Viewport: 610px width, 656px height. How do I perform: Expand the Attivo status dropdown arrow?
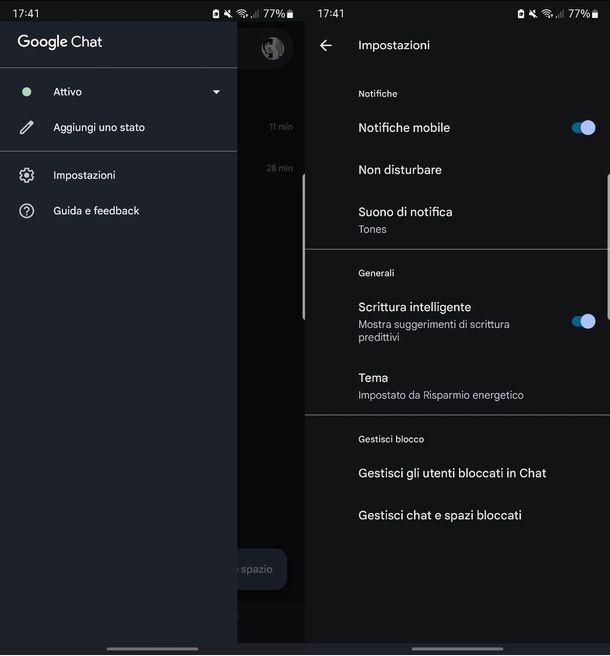point(216,92)
